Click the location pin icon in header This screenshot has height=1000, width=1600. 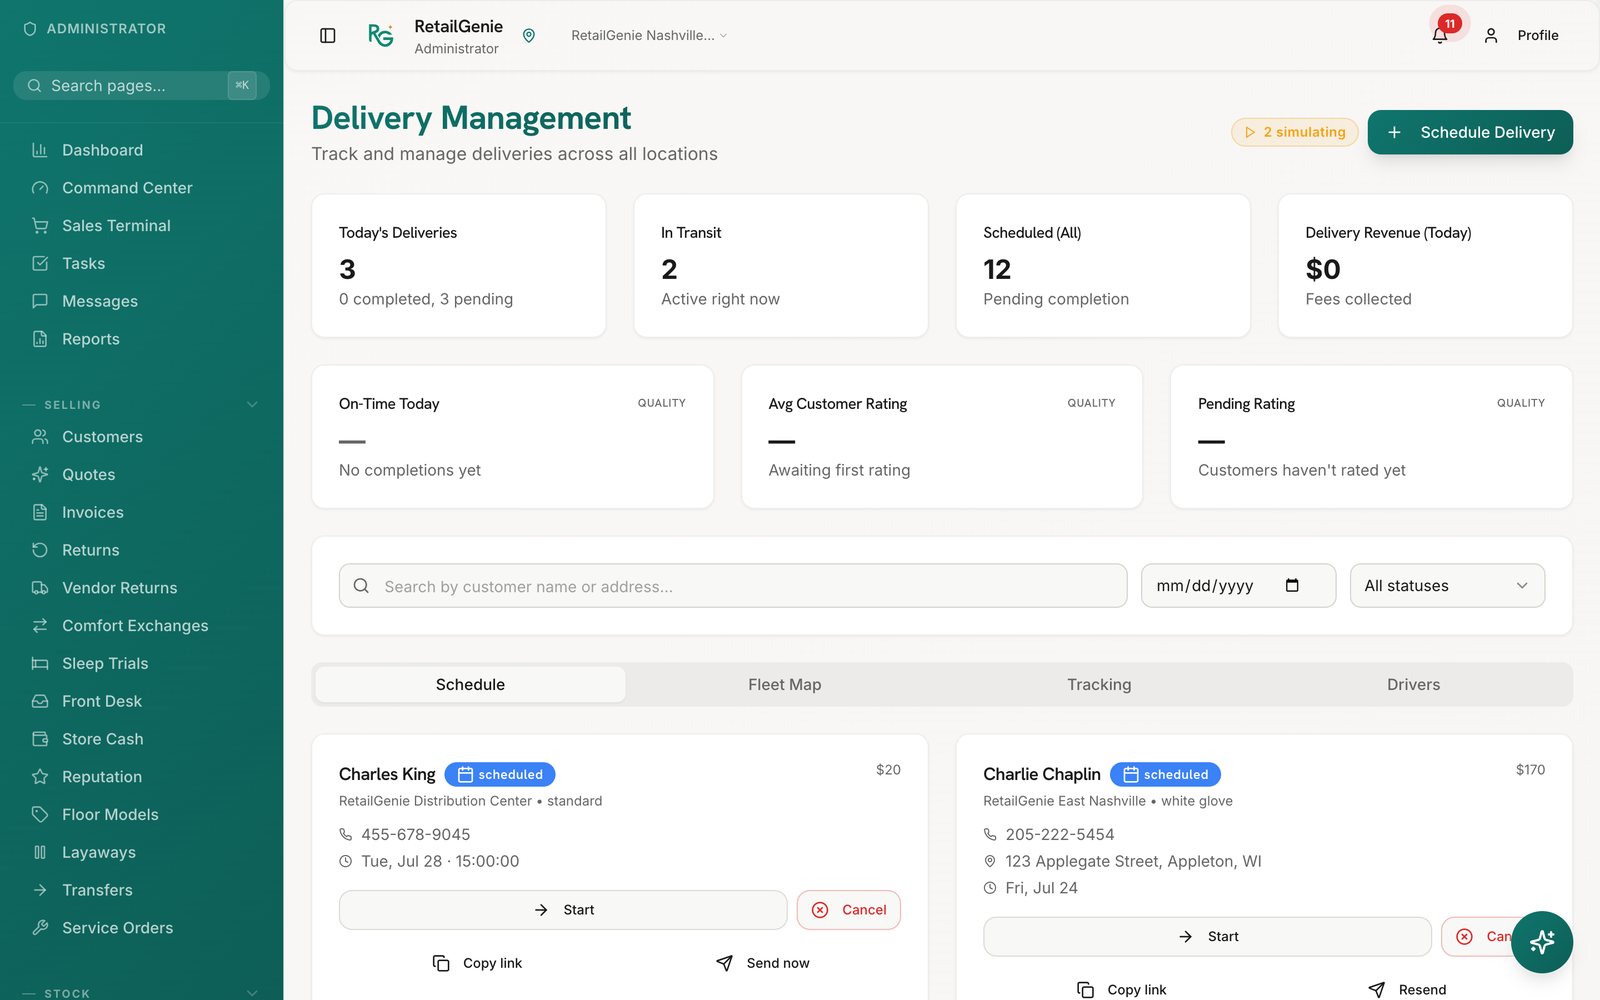point(529,35)
